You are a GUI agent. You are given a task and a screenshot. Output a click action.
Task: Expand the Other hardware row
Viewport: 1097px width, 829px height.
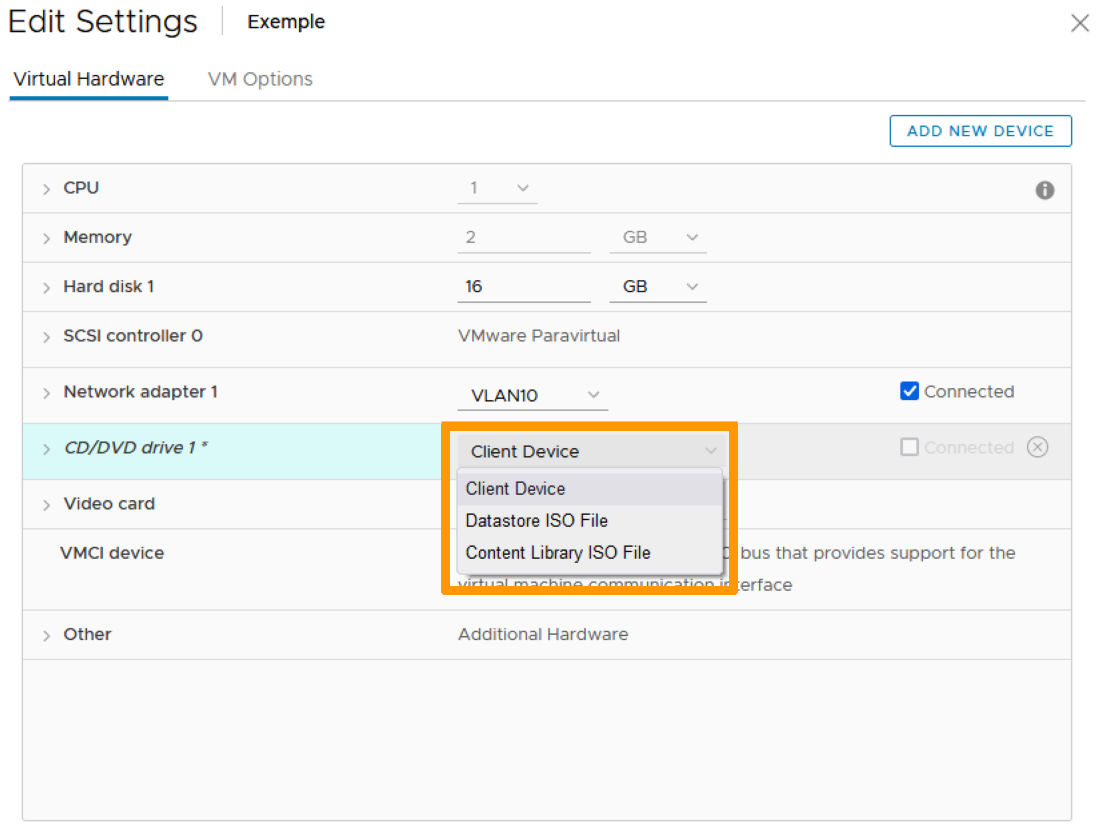coord(46,635)
